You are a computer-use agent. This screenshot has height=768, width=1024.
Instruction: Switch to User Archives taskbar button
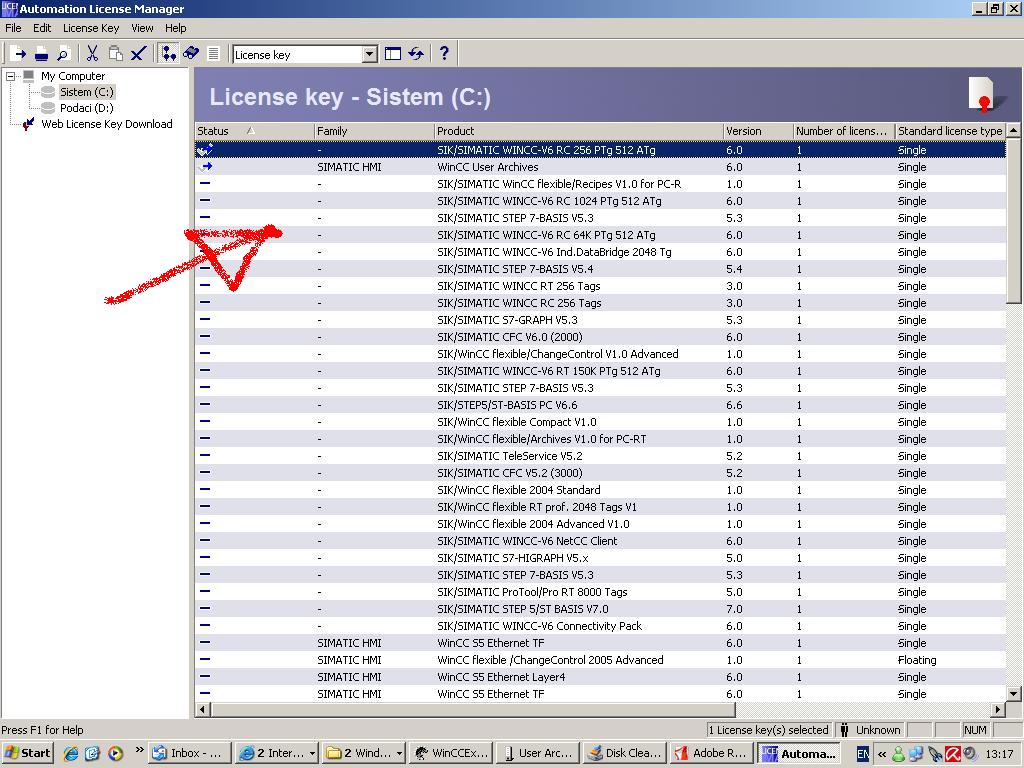coord(537,753)
